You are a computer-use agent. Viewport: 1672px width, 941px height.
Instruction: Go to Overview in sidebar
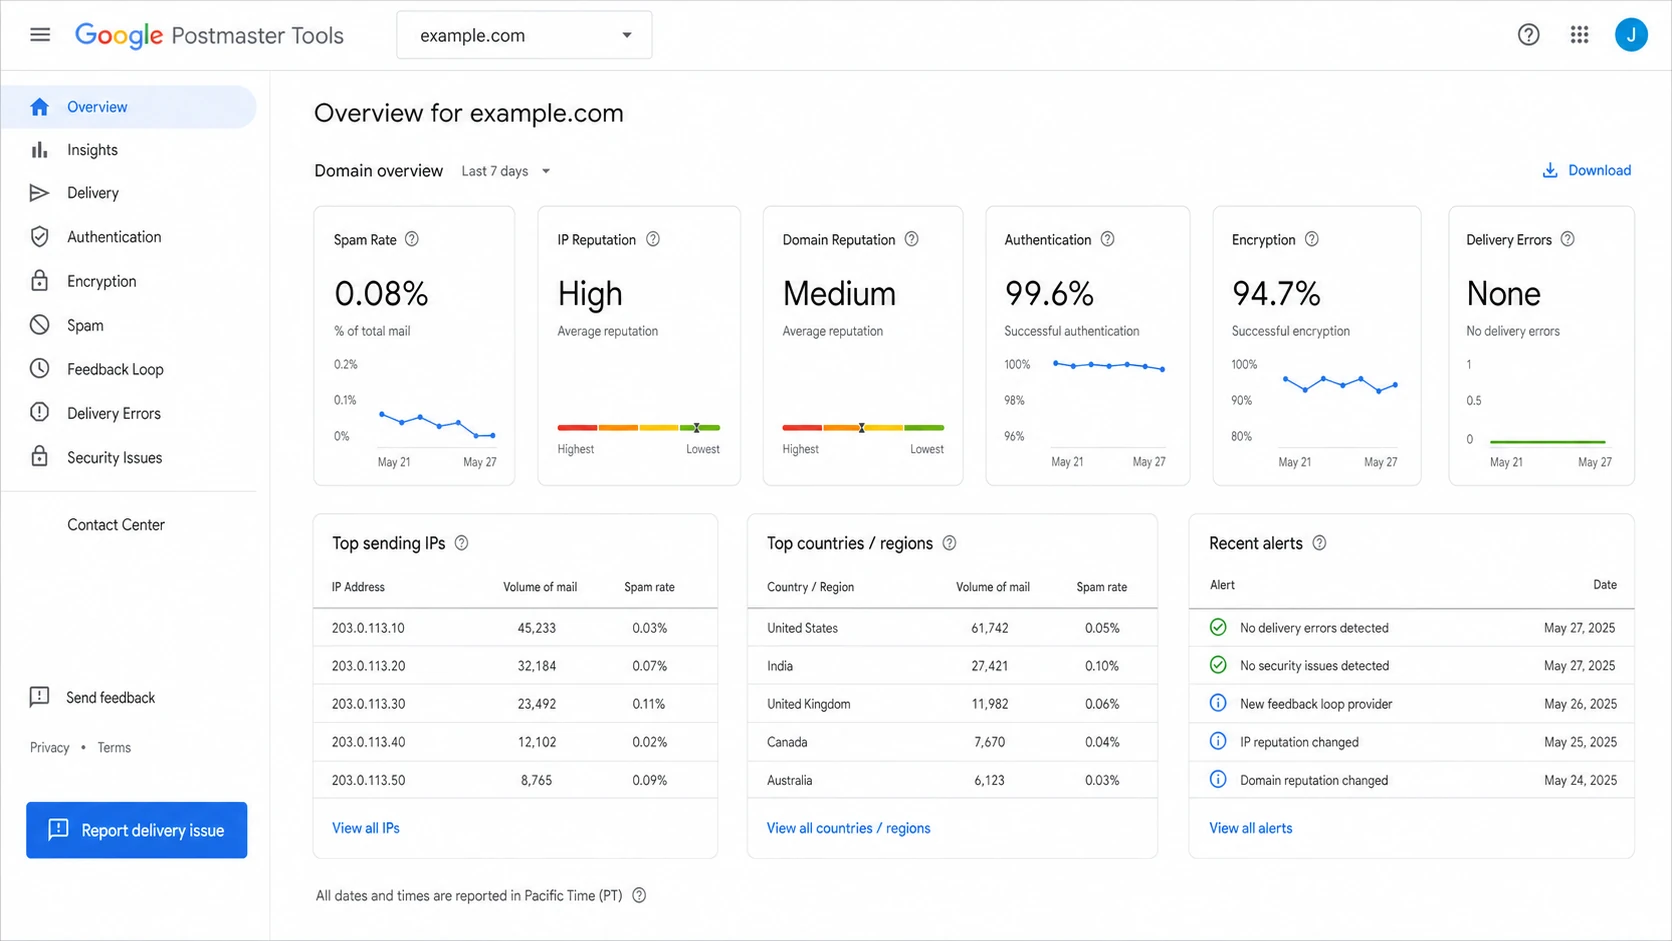[128, 107]
